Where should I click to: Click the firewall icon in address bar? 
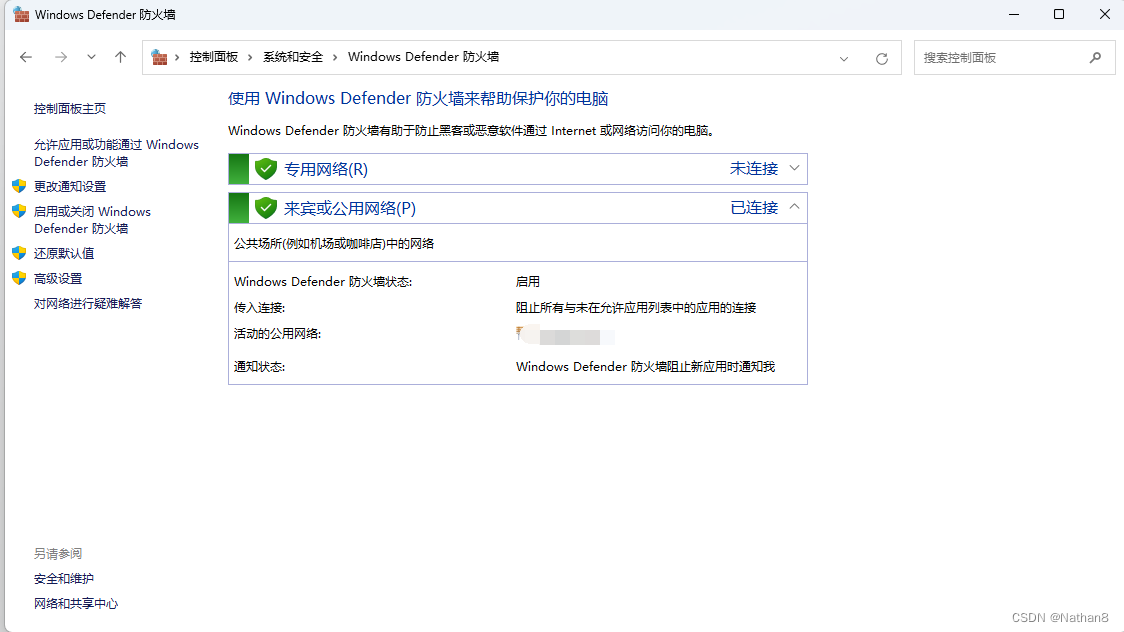(159, 57)
